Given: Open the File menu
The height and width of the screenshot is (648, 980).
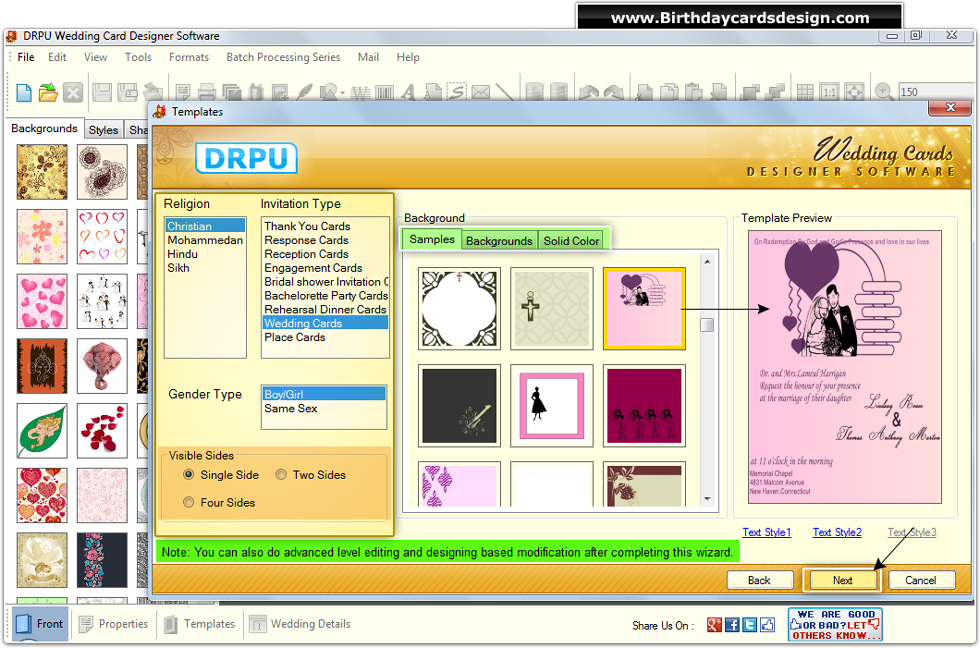Looking at the screenshot, I should point(26,57).
